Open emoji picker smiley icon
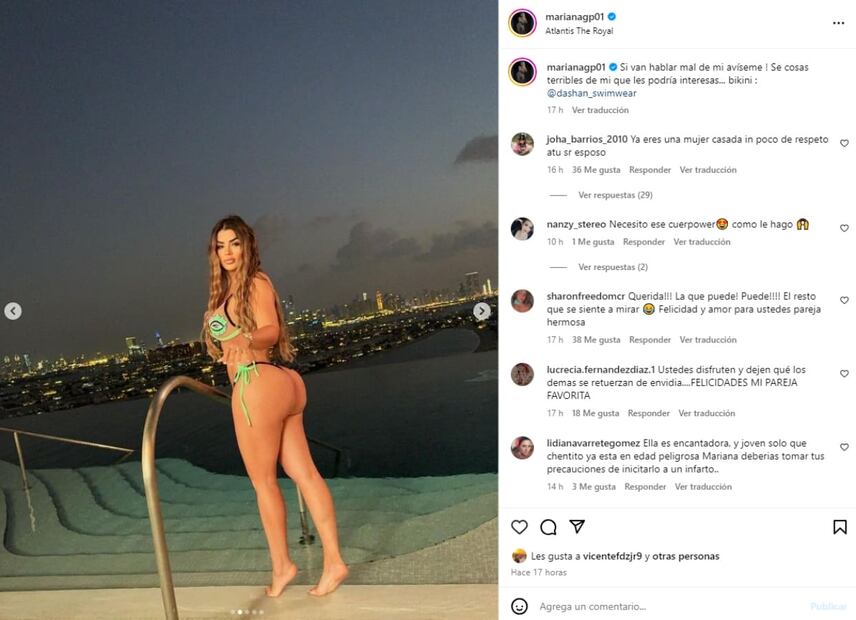Screen dimensions: 856x620 coord(519,606)
